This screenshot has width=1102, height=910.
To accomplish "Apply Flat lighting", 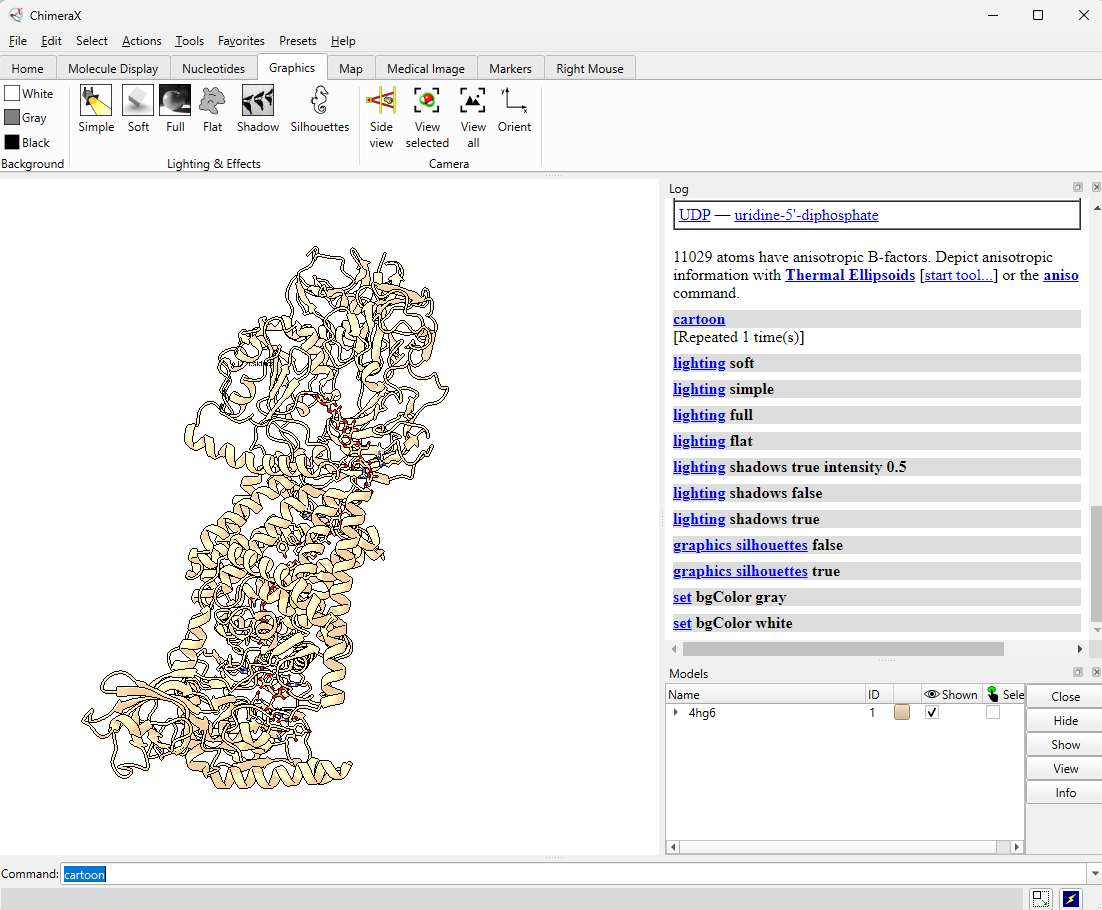I will point(212,109).
